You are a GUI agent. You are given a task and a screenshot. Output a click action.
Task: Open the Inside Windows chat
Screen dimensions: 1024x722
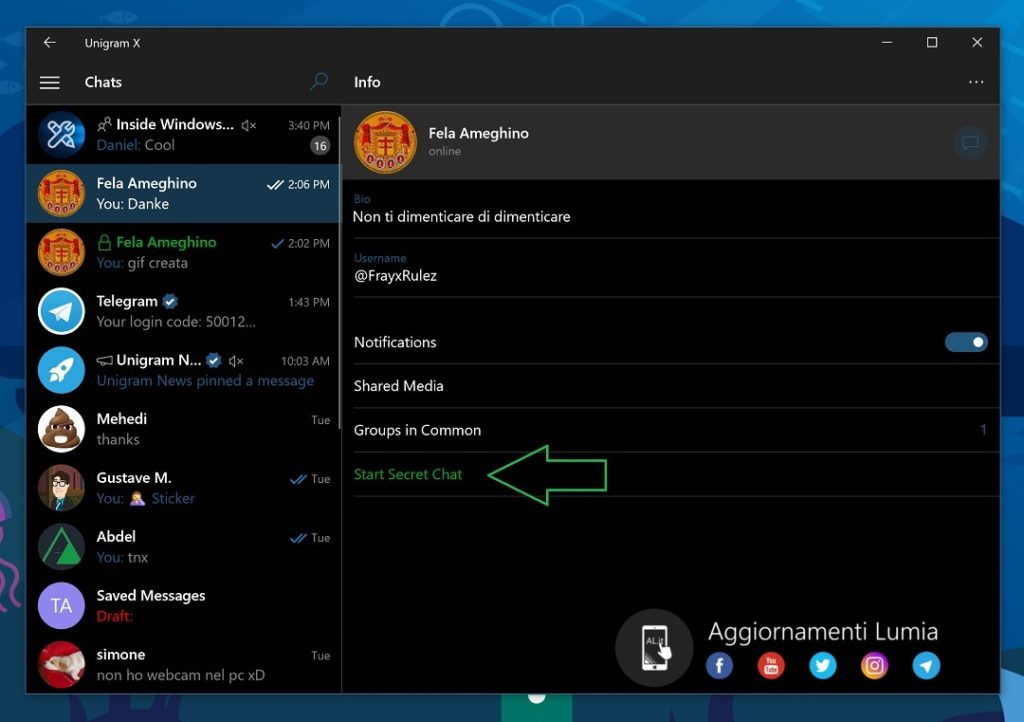pyautogui.click(x=183, y=134)
